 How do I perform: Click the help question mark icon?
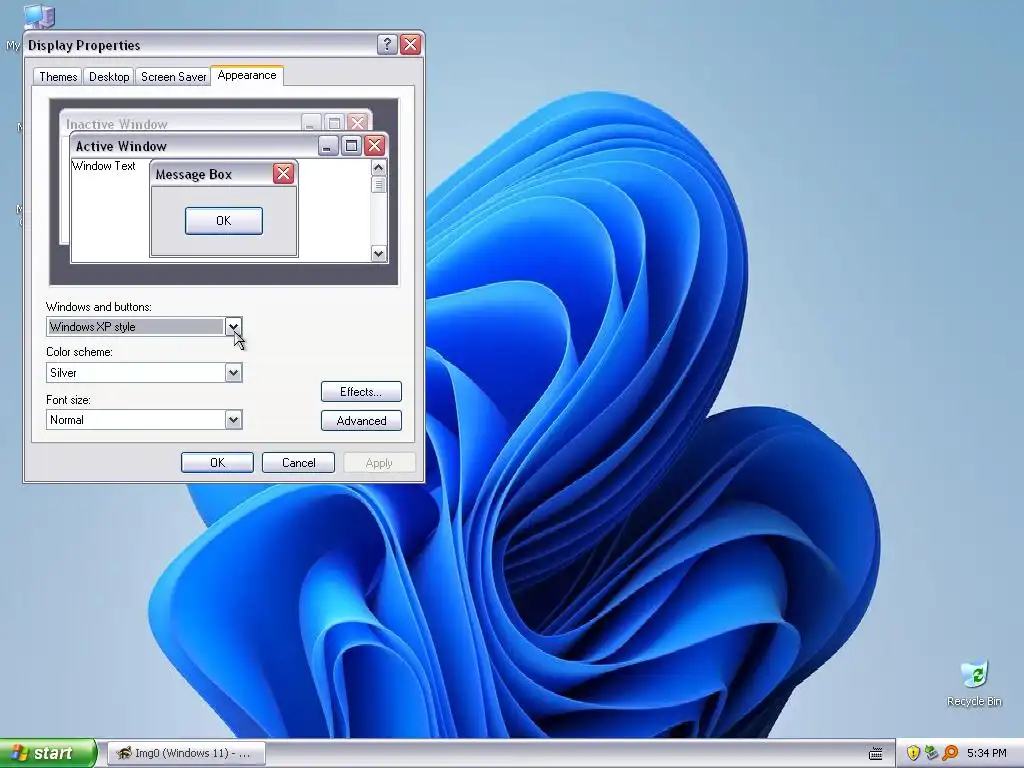[387, 44]
